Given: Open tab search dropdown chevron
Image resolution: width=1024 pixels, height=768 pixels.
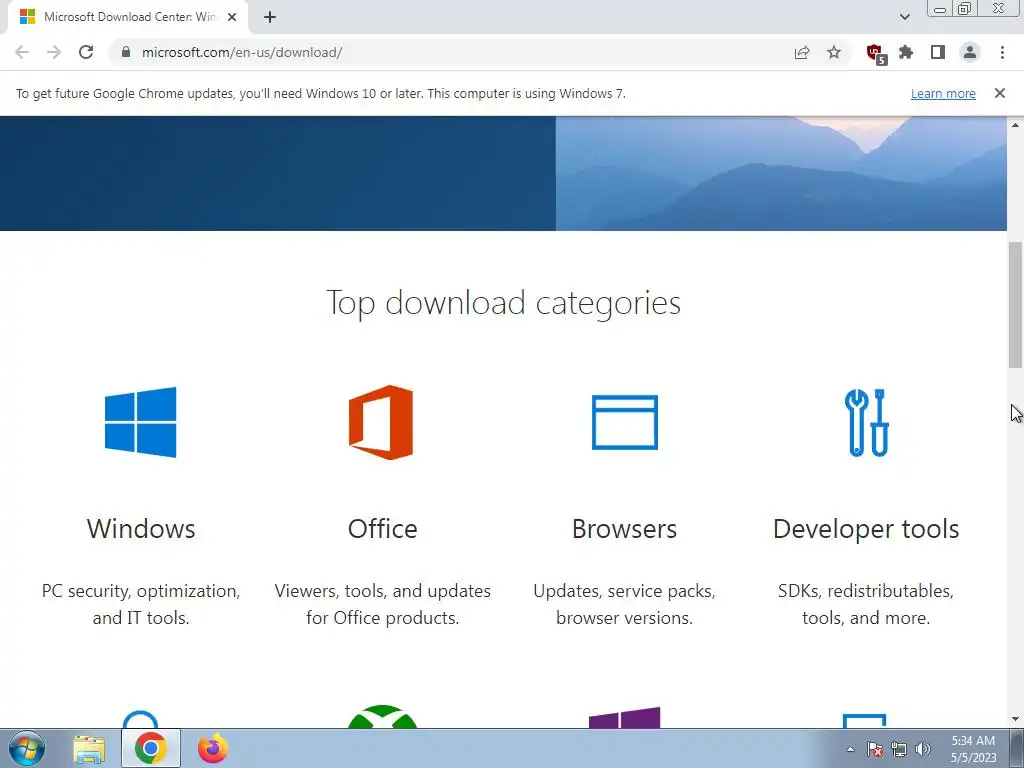Looking at the screenshot, I should tap(904, 17).
